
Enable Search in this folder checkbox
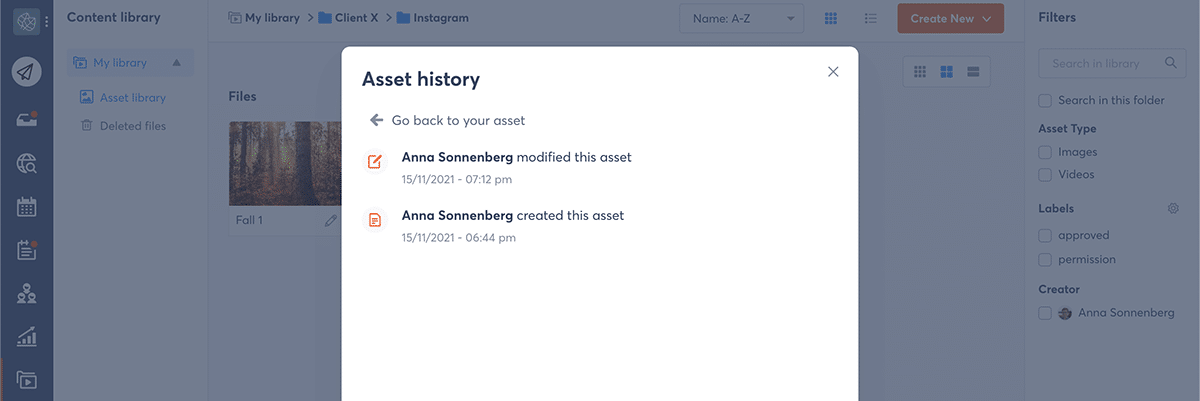point(1045,100)
